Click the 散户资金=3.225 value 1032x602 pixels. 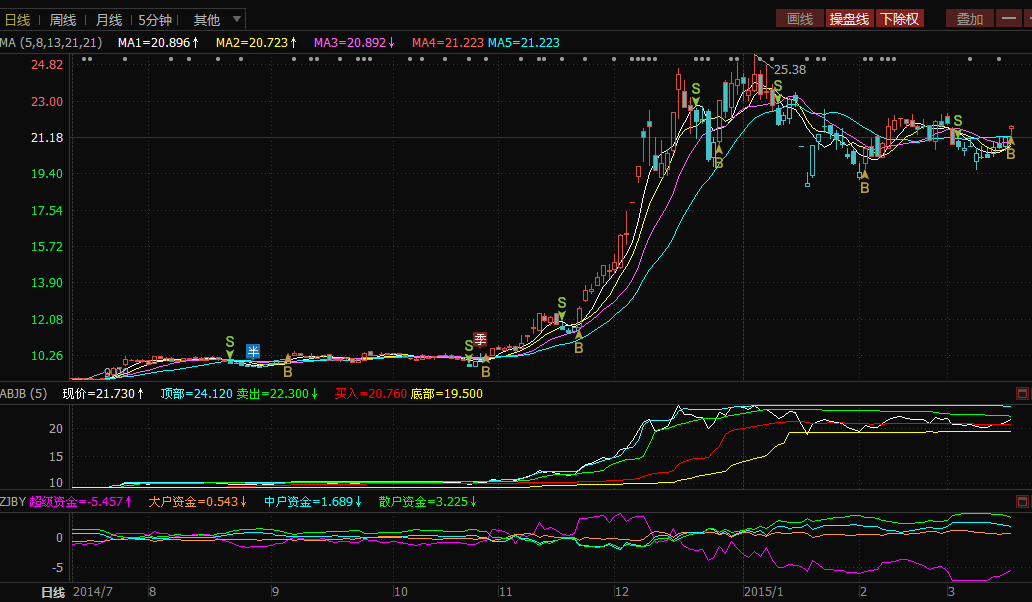(x=428, y=501)
